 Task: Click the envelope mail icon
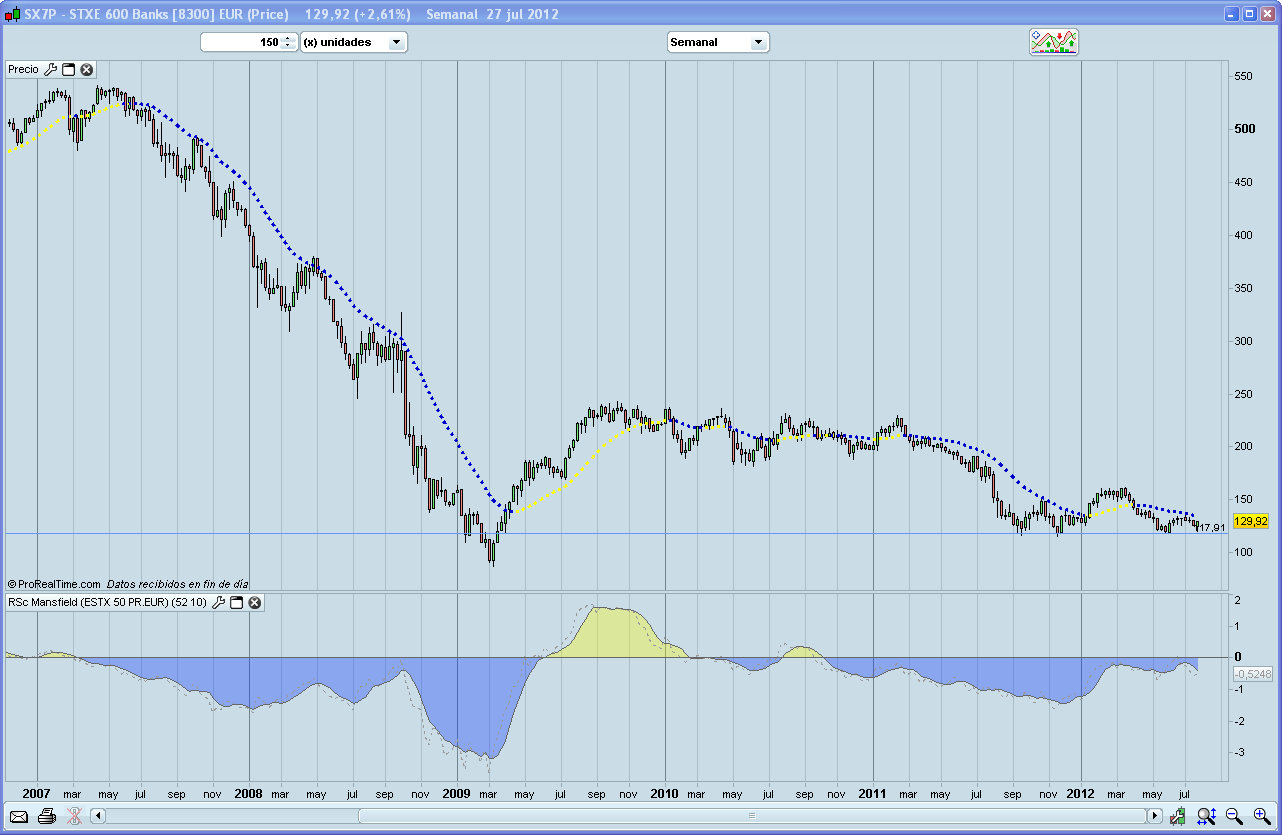(19, 816)
